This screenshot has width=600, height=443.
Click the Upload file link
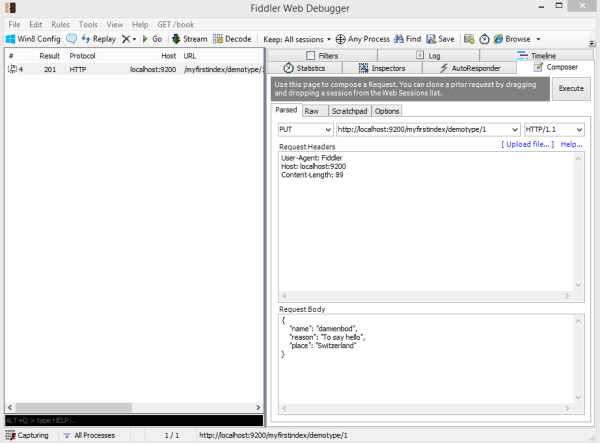point(527,145)
